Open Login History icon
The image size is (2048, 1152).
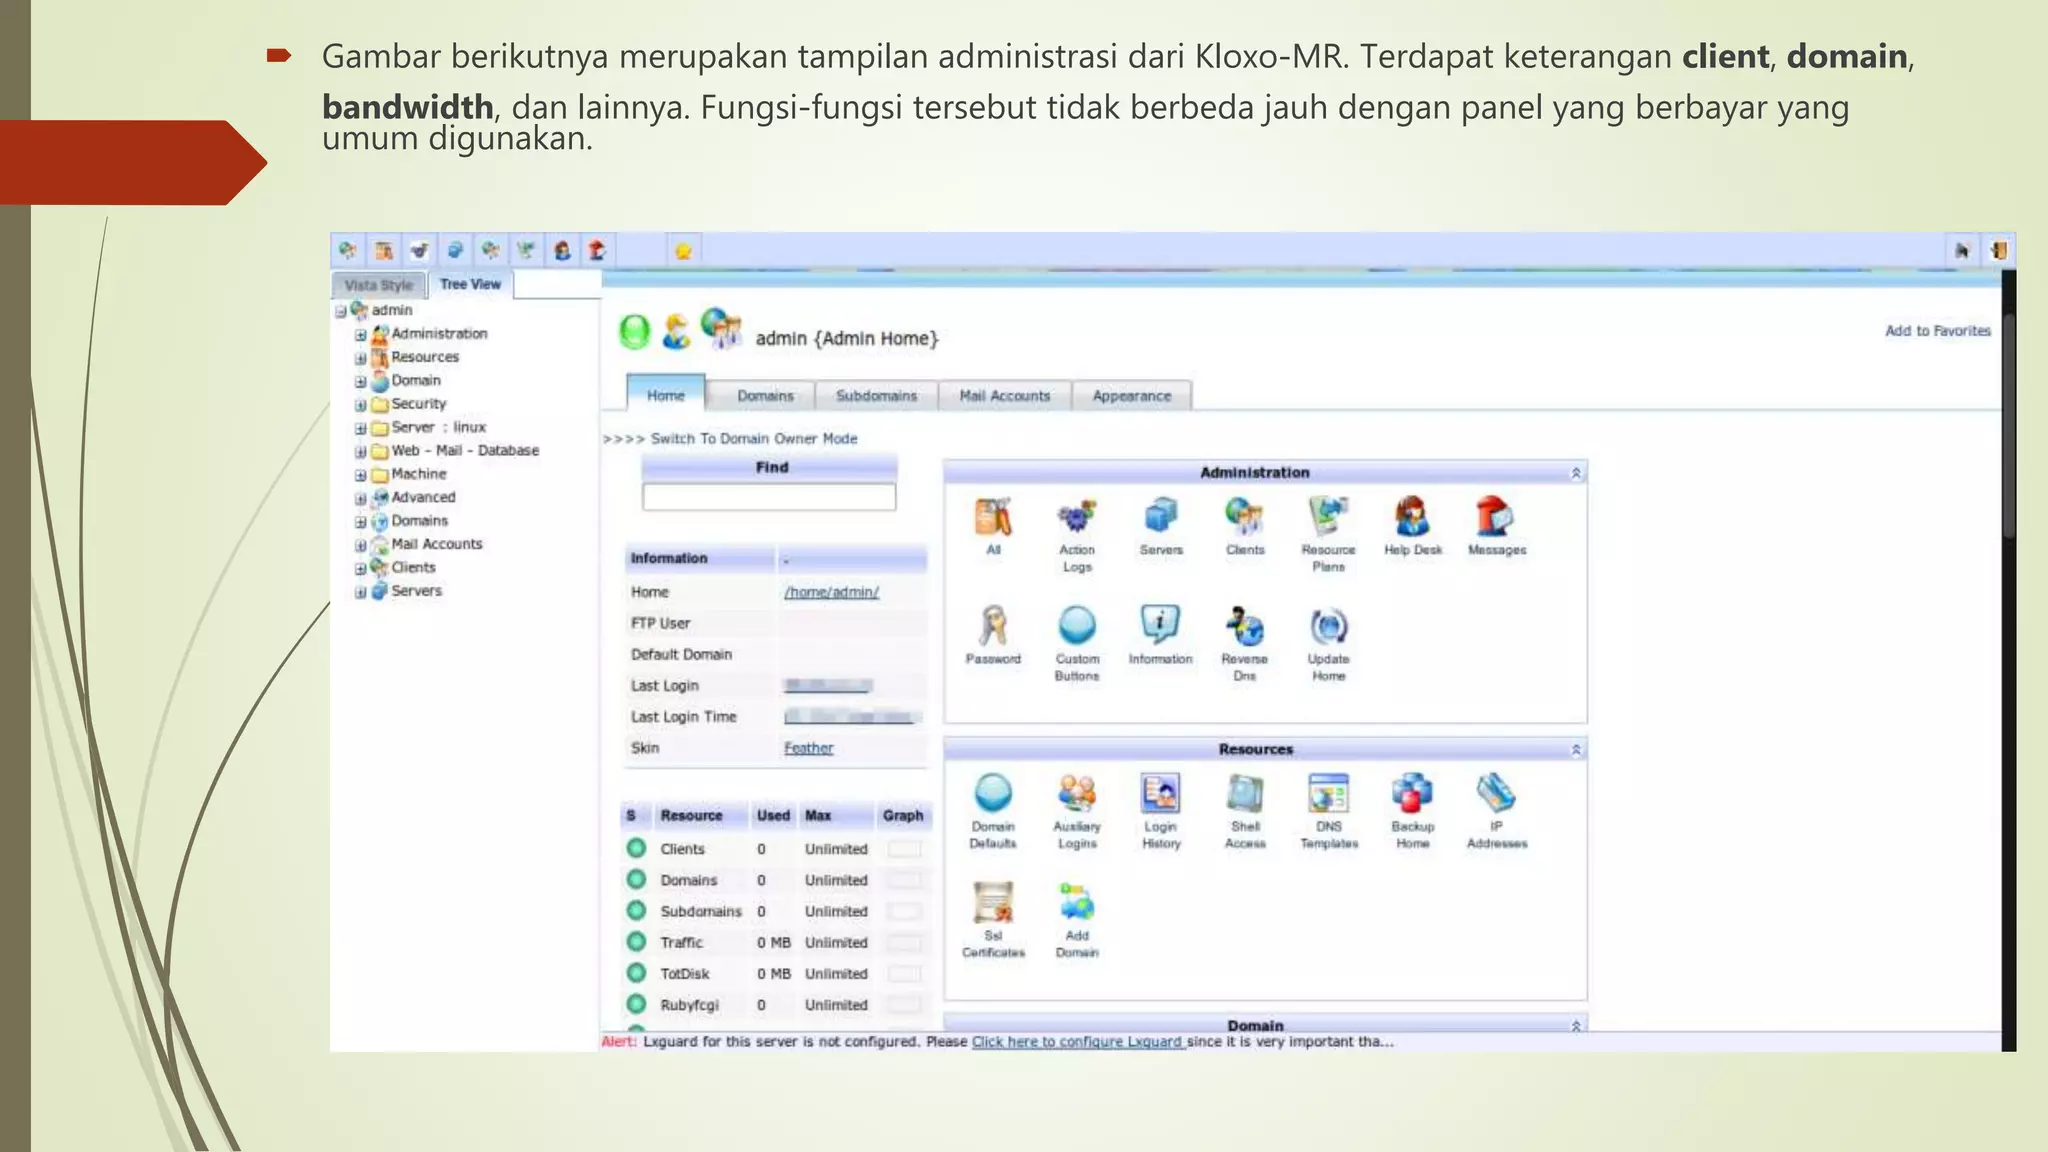point(1161,794)
